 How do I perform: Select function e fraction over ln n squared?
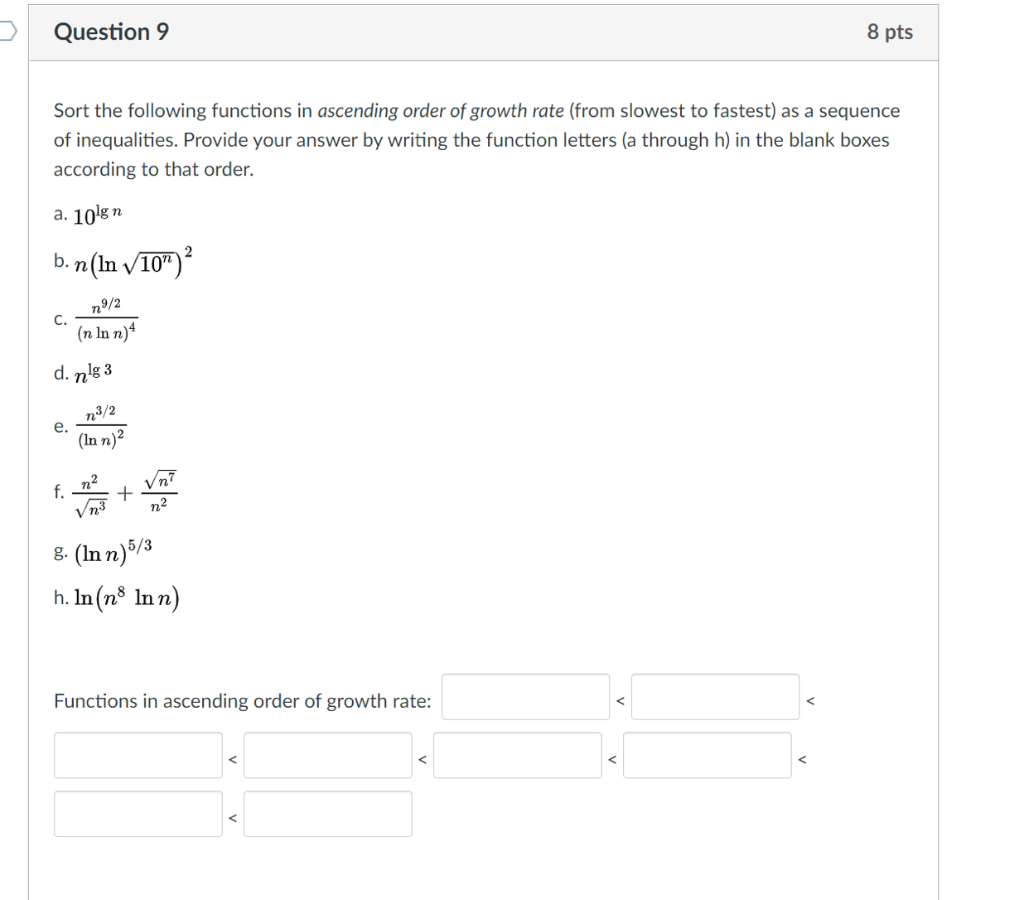pyautogui.click(x=102, y=423)
